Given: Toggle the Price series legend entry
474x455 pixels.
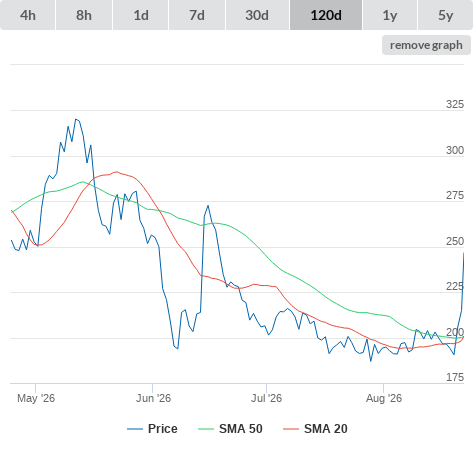Looking at the screenshot, I should (x=152, y=429).
